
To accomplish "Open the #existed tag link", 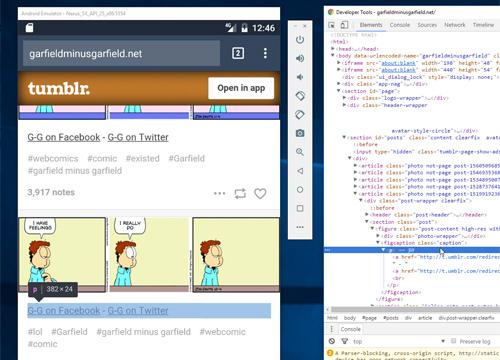I will point(143,159).
